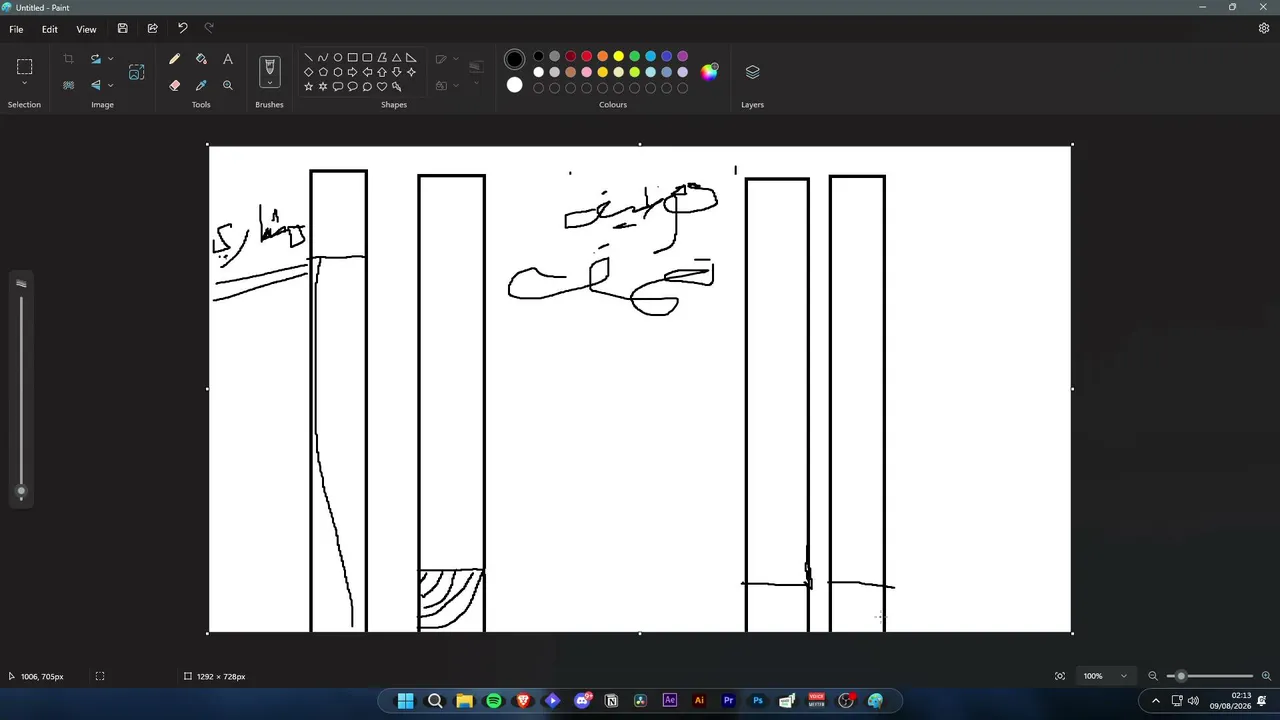Screen dimensions: 1280x720
Task: Choose the Diamond shape
Action: click(x=308, y=72)
